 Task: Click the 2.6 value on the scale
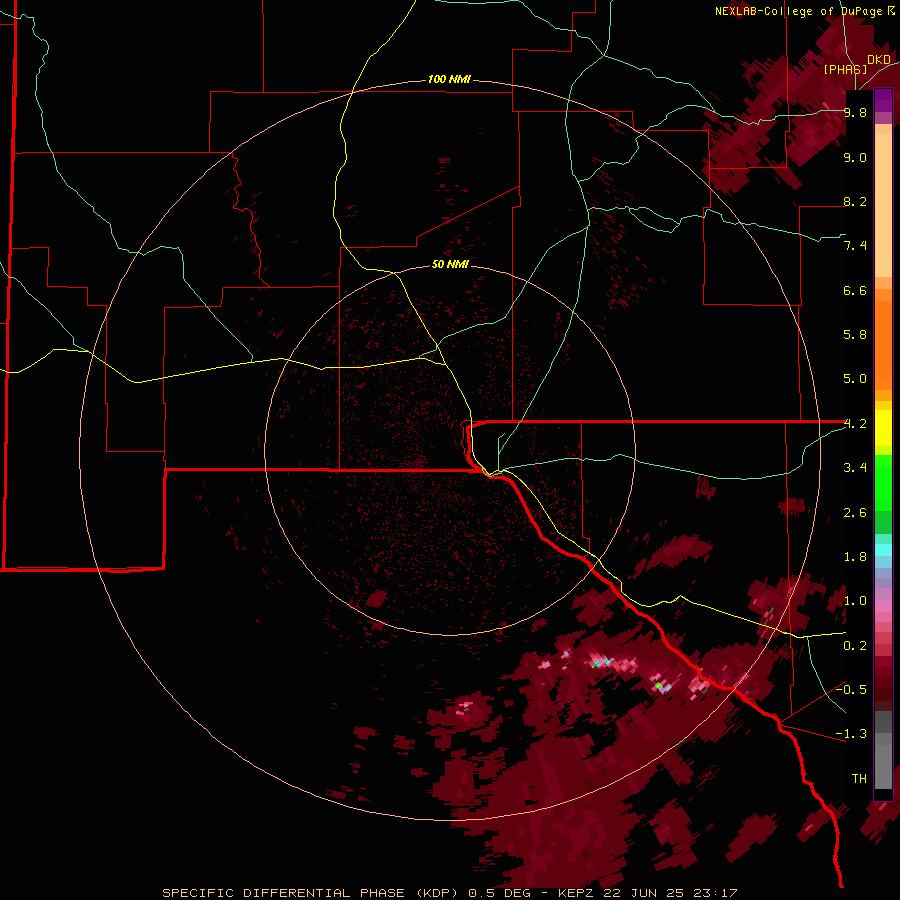tap(855, 513)
